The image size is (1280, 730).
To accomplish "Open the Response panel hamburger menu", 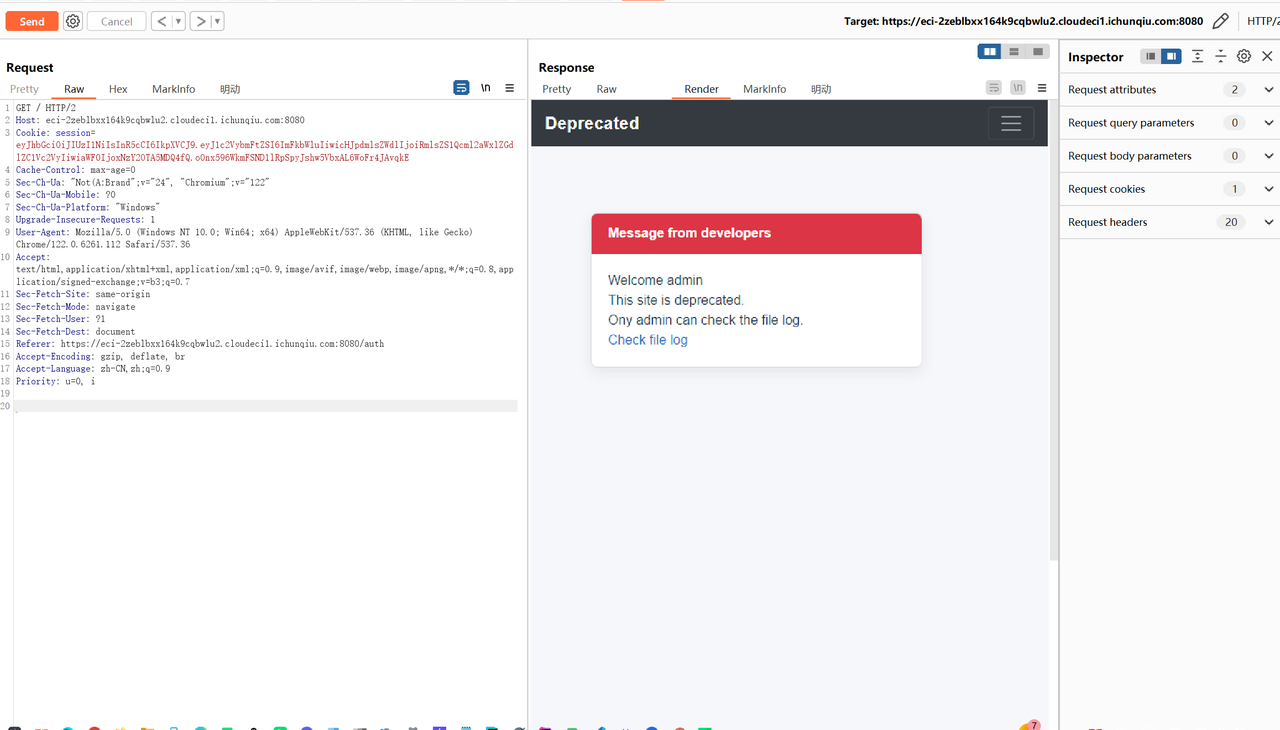I will coord(1042,88).
